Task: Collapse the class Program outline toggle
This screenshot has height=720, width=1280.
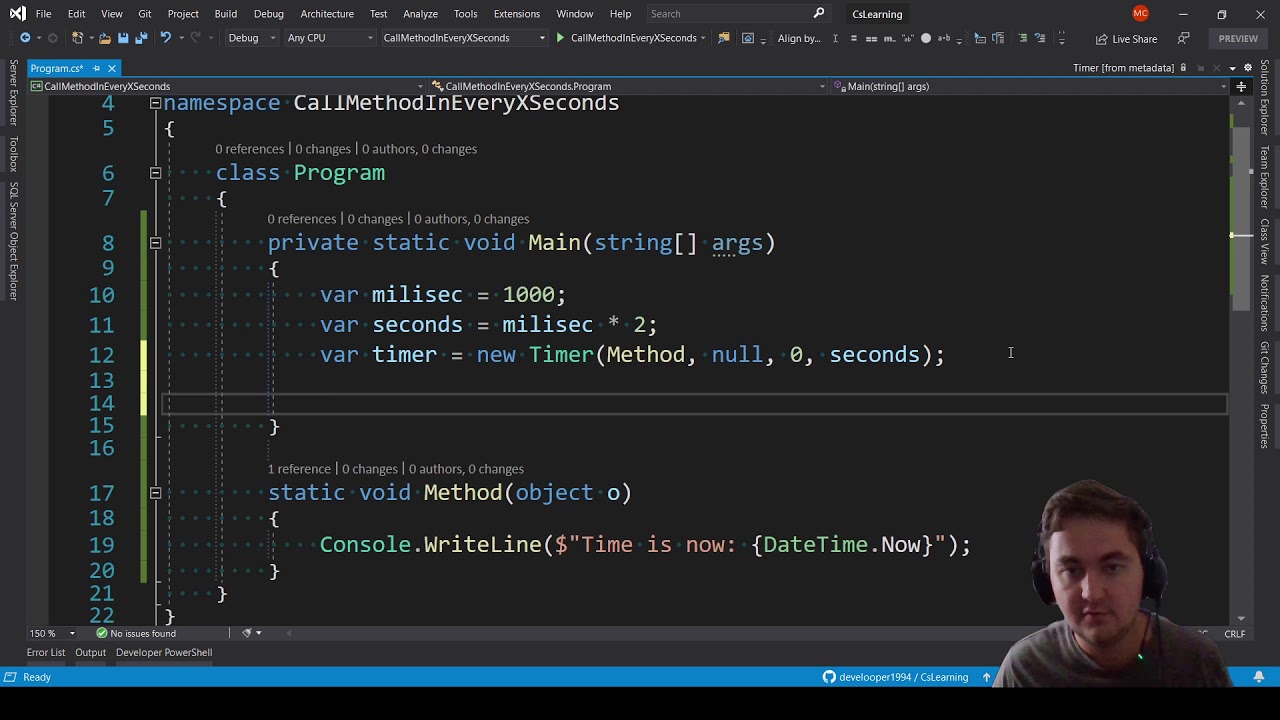Action: click(x=155, y=173)
